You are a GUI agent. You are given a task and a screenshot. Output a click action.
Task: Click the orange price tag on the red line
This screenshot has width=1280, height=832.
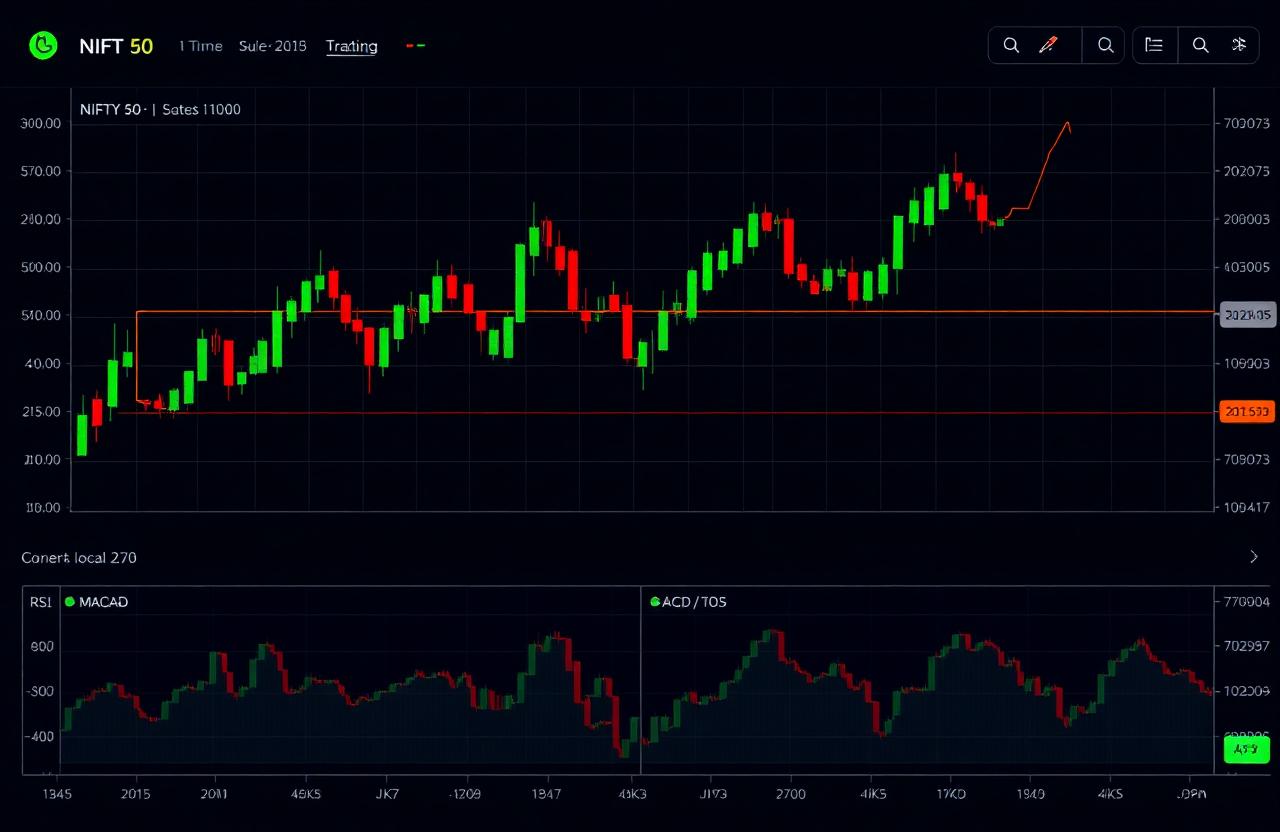1247,411
